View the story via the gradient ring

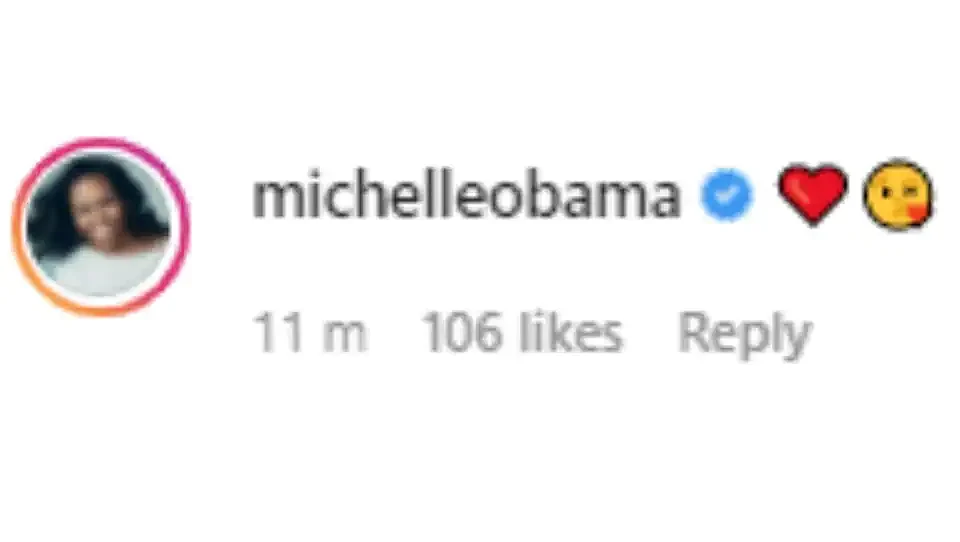click(x=100, y=227)
